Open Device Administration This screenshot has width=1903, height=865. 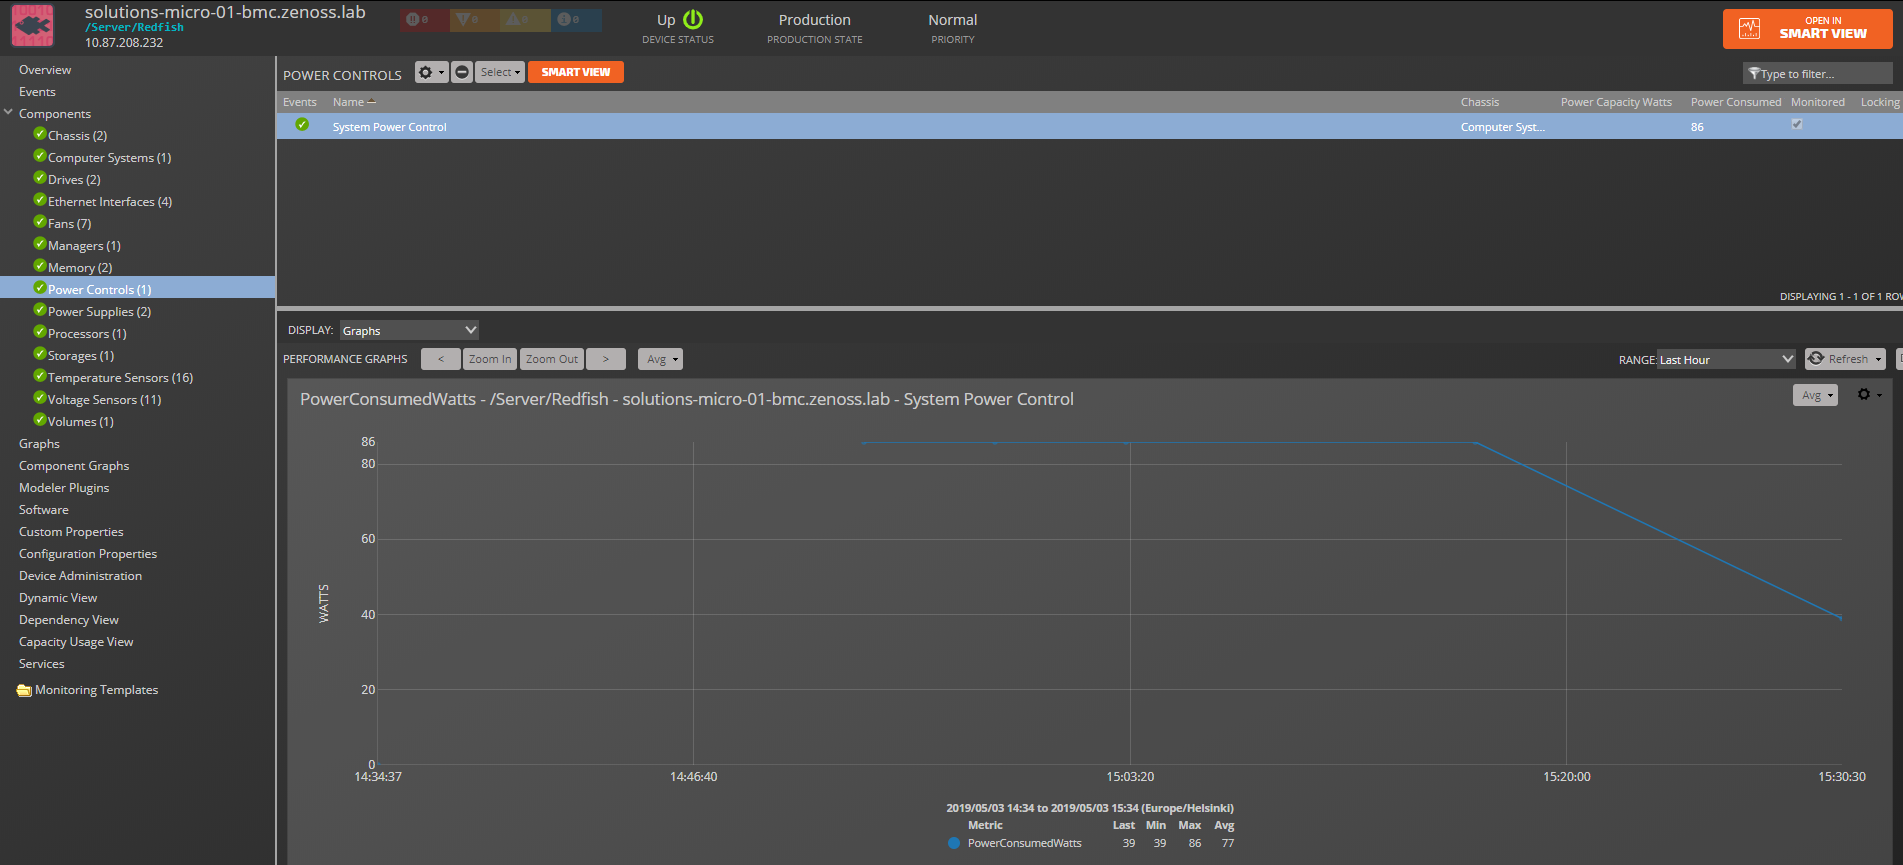click(80, 576)
